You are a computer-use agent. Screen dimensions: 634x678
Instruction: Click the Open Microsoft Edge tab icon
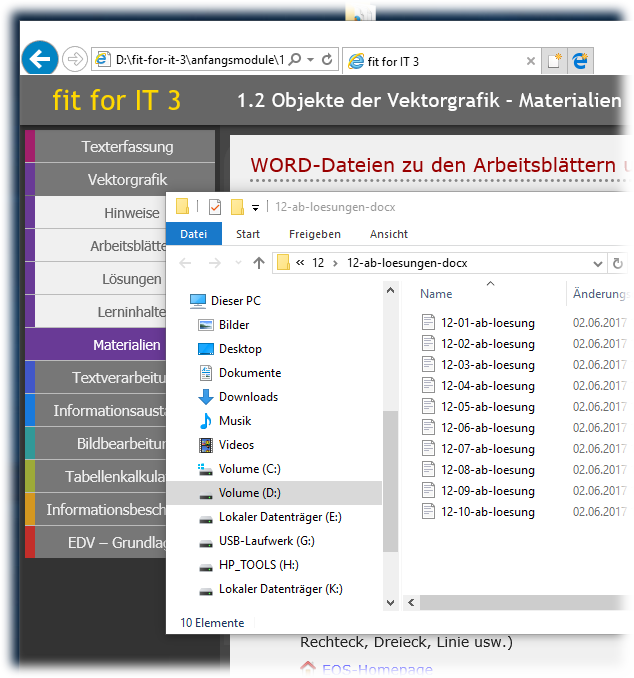pos(580,61)
